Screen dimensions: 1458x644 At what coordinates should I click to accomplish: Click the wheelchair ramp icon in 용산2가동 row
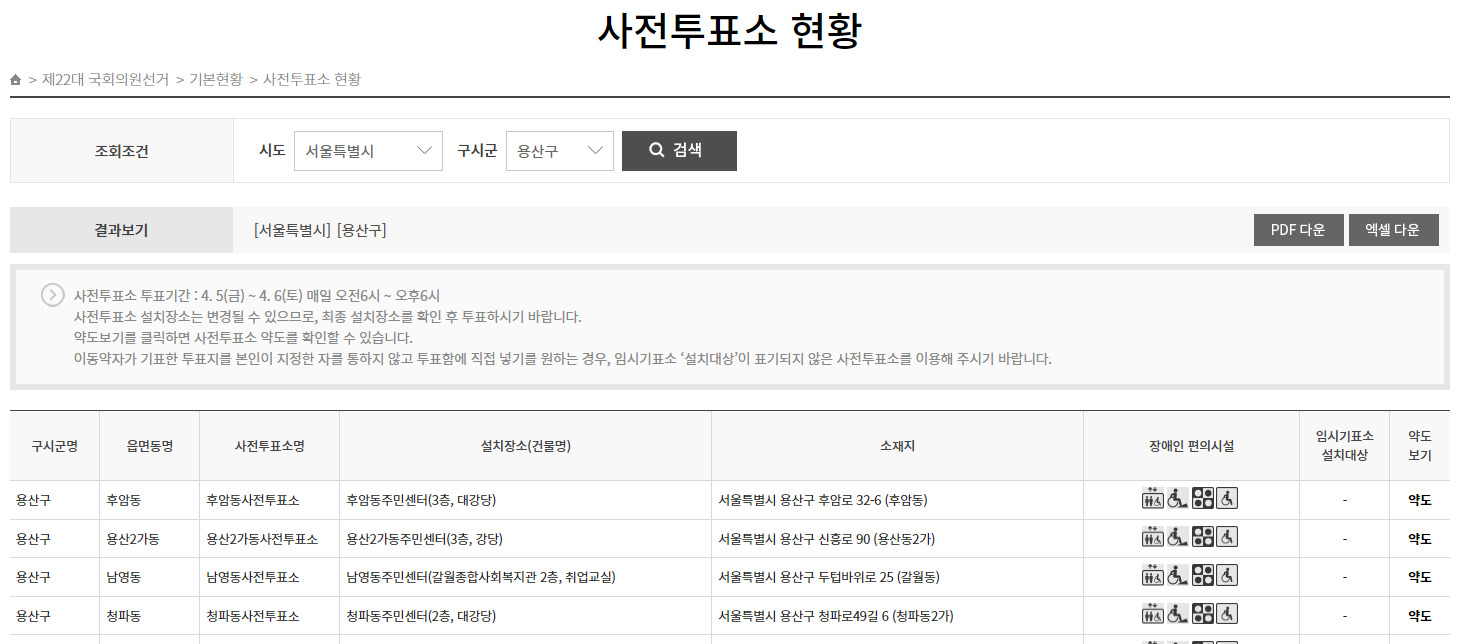click(x=1177, y=537)
